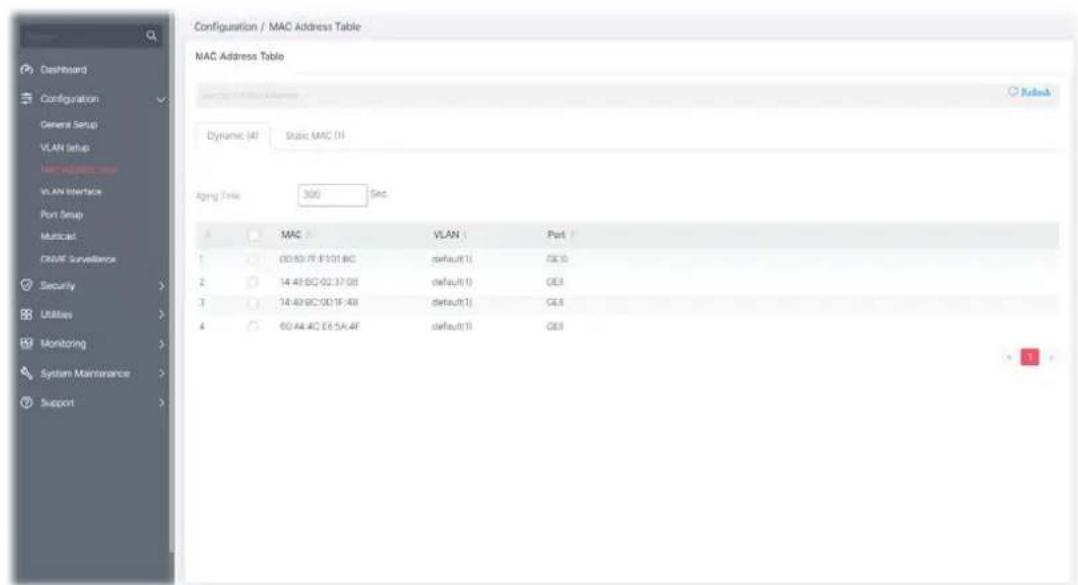Expand the Support menu chevron
This screenshot has width=1078, height=585.
pos(162,403)
